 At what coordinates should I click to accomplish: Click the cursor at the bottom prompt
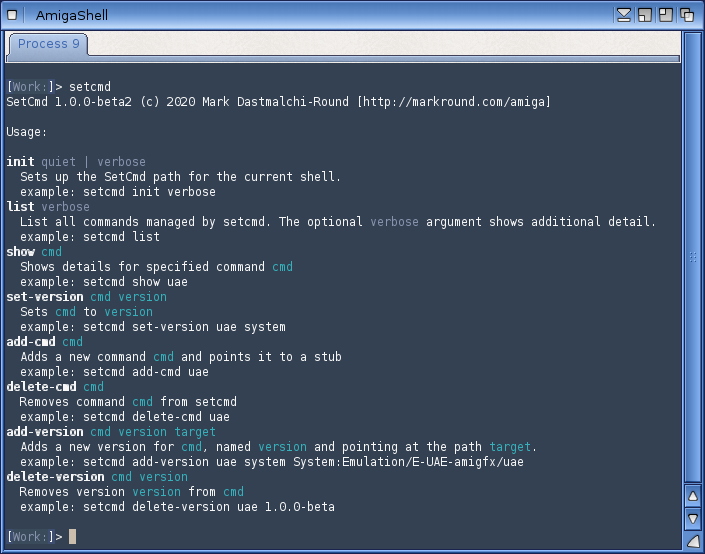coord(72,537)
